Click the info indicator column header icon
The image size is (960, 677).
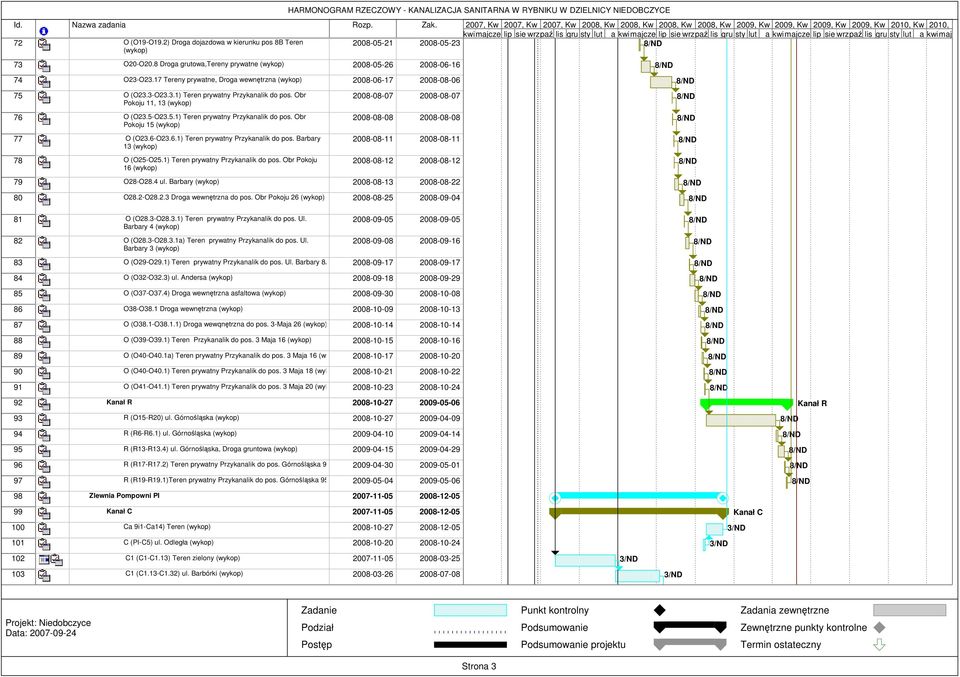click(x=43, y=31)
